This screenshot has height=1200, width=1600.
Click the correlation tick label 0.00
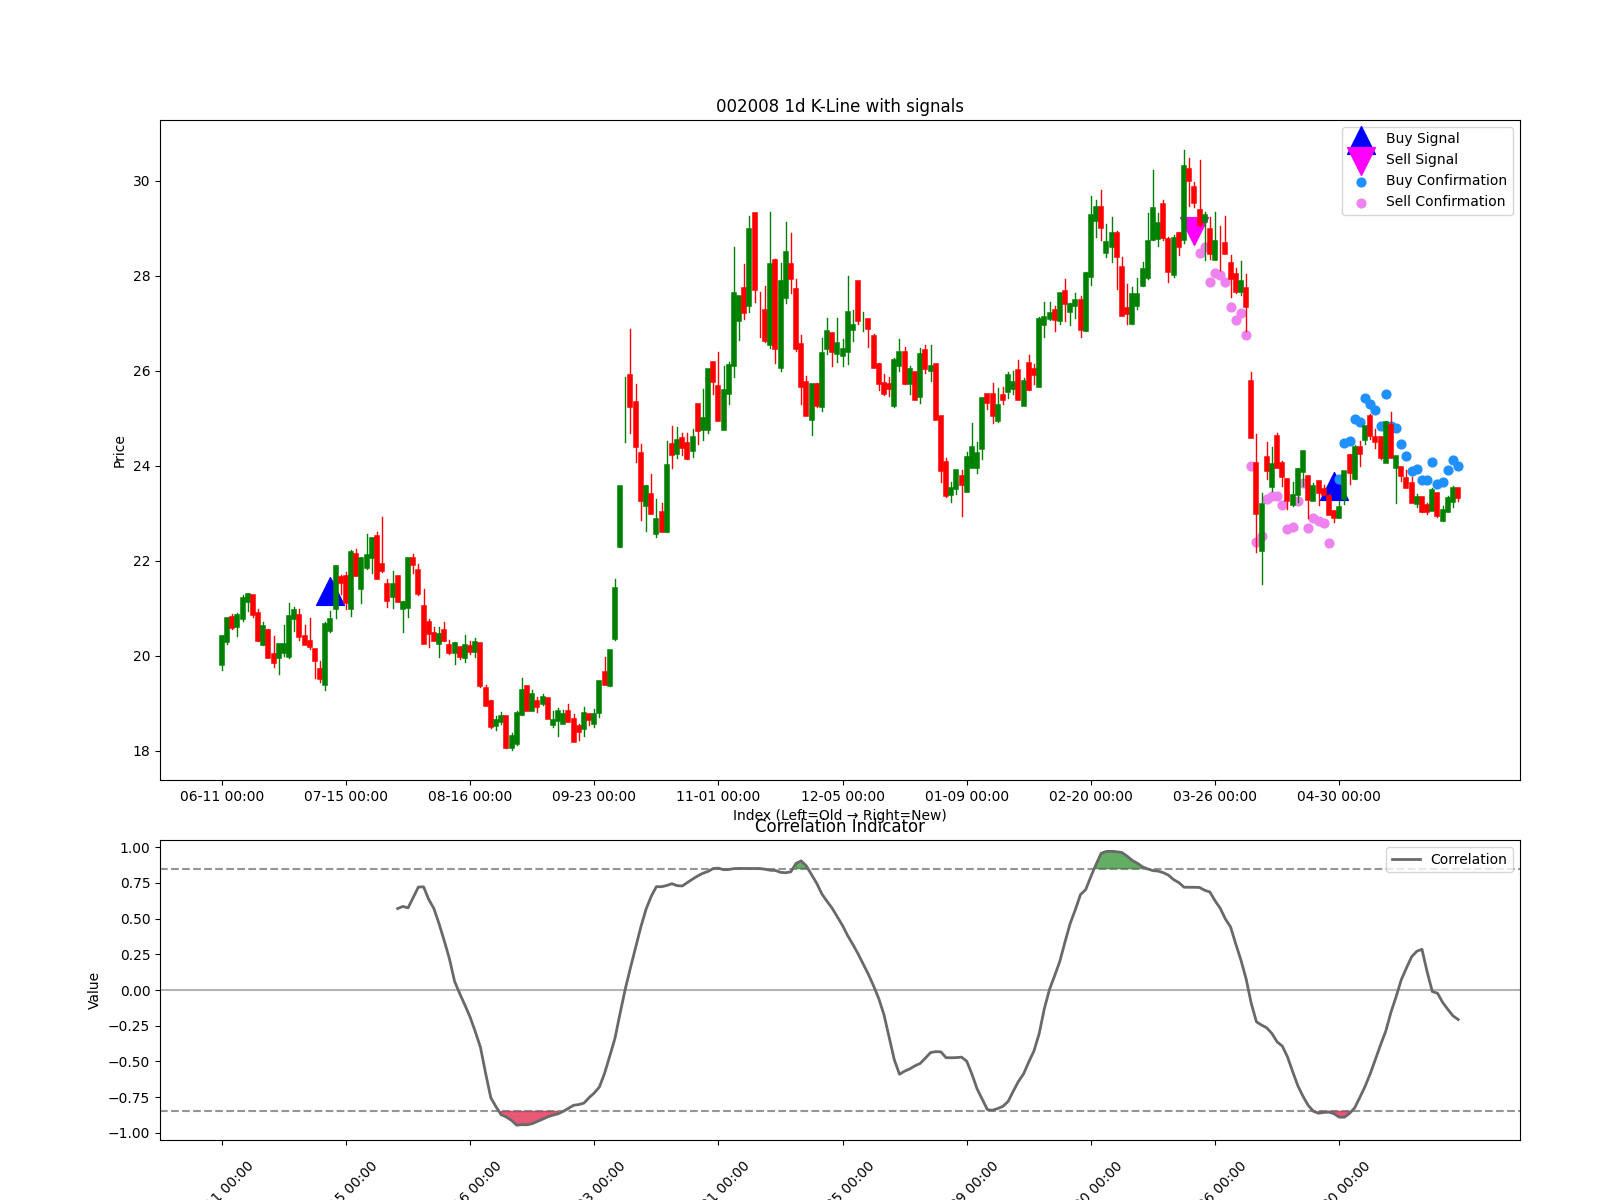135,991
